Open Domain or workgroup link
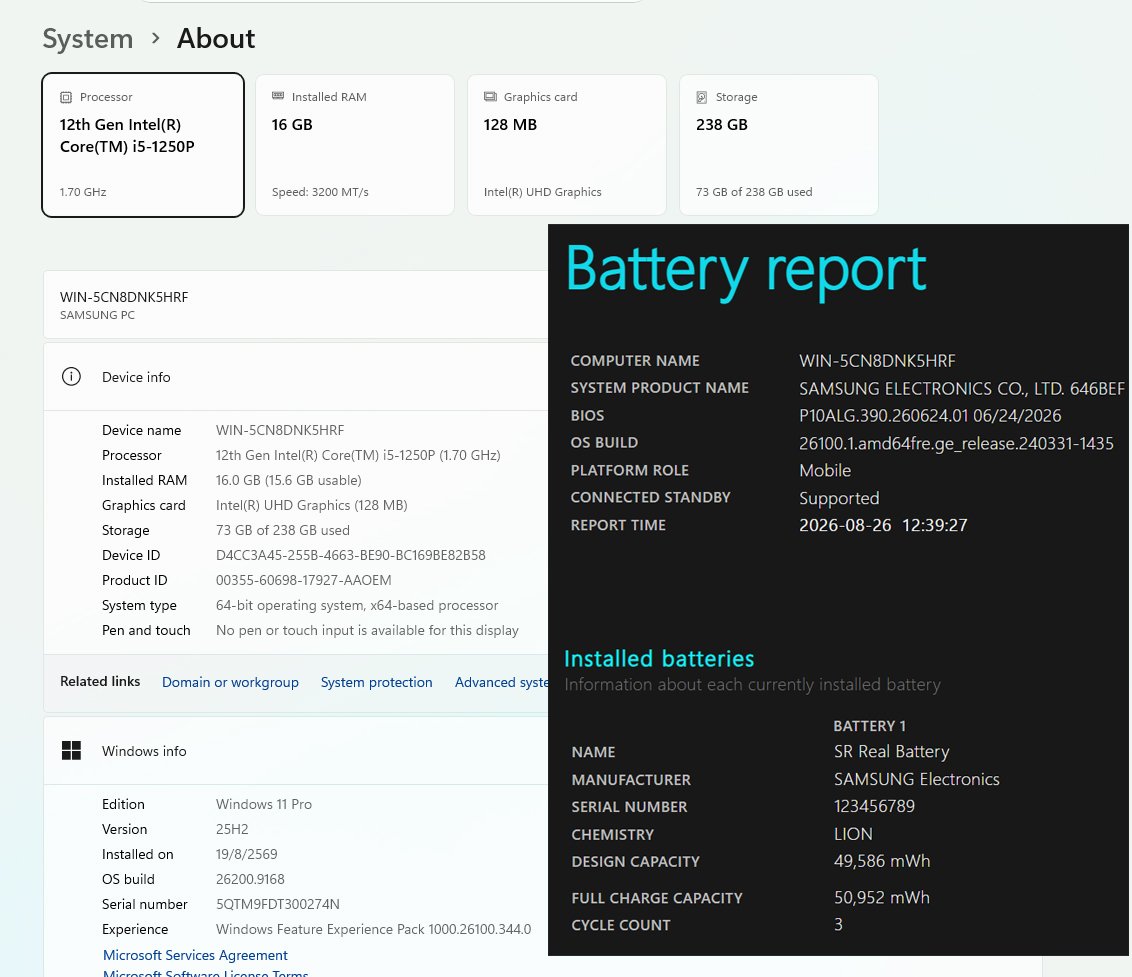 (x=230, y=682)
